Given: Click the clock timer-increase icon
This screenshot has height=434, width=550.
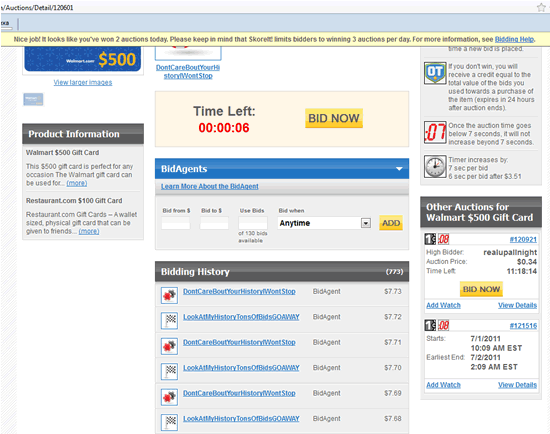Looking at the screenshot, I should (435, 166).
